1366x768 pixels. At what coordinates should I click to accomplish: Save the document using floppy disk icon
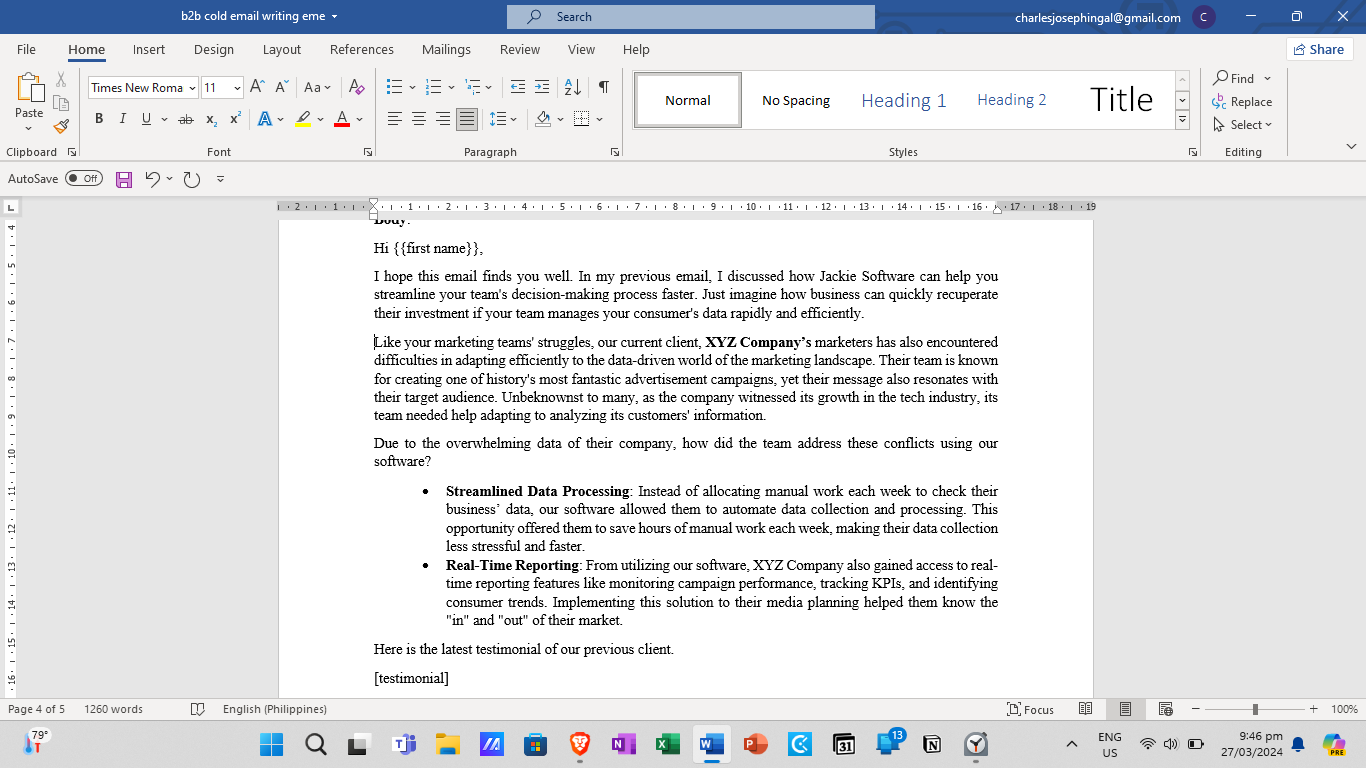[x=124, y=179]
